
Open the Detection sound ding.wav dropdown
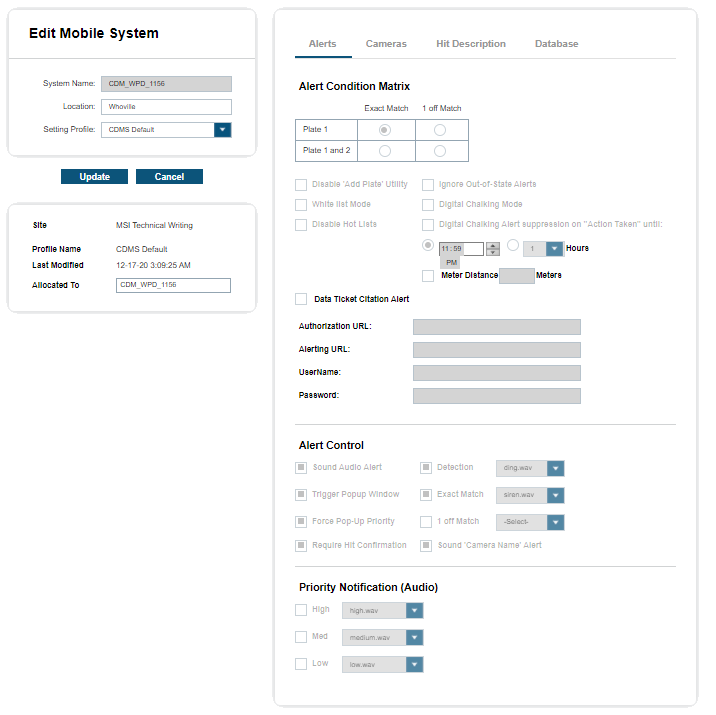[x=556, y=468]
